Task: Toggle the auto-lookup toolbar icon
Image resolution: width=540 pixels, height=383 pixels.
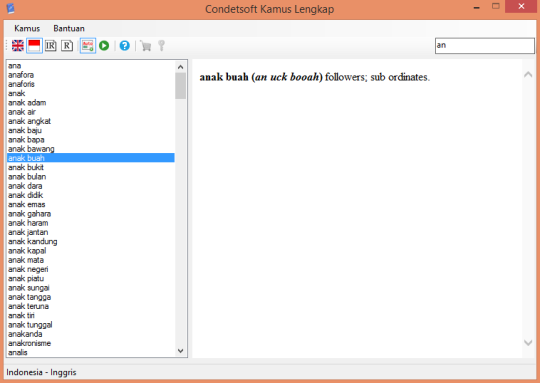Action: [x=88, y=45]
